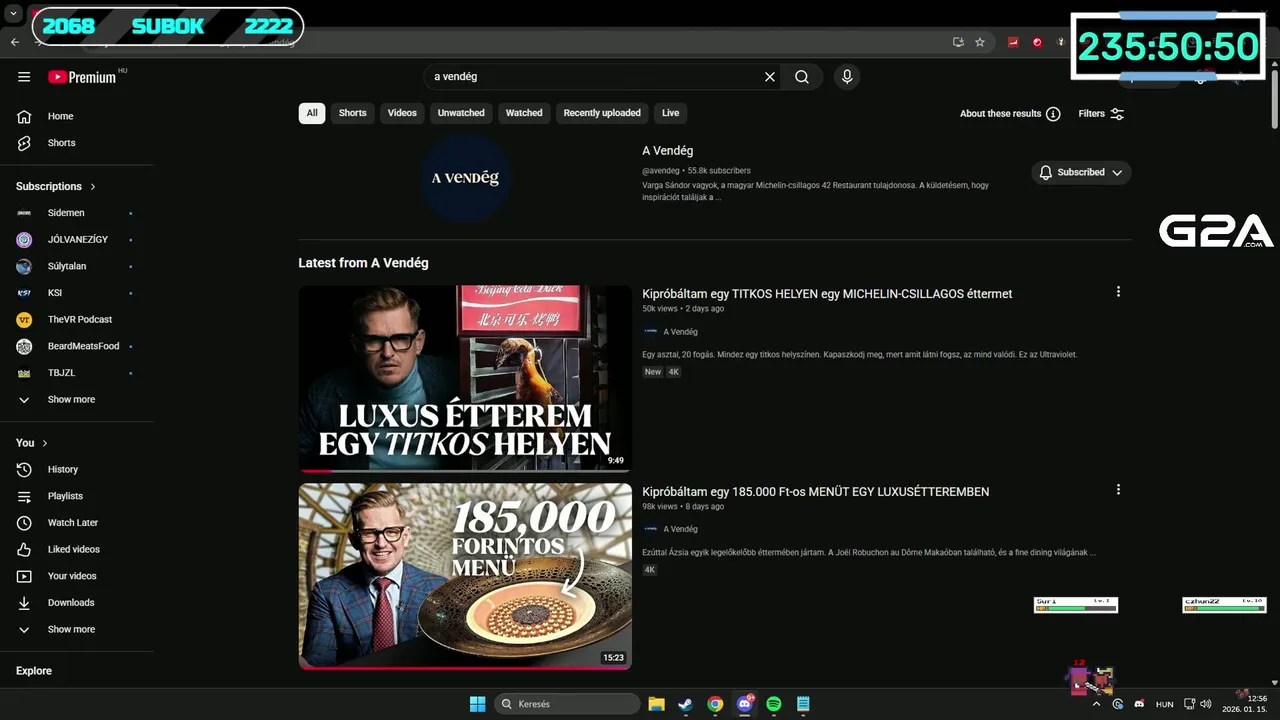Image resolution: width=1280 pixels, height=720 pixels.
Task: Play the 185,000 FORINTOS MENÜ thumbnail video
Action: pyautogui.click(x=465, y=576)
